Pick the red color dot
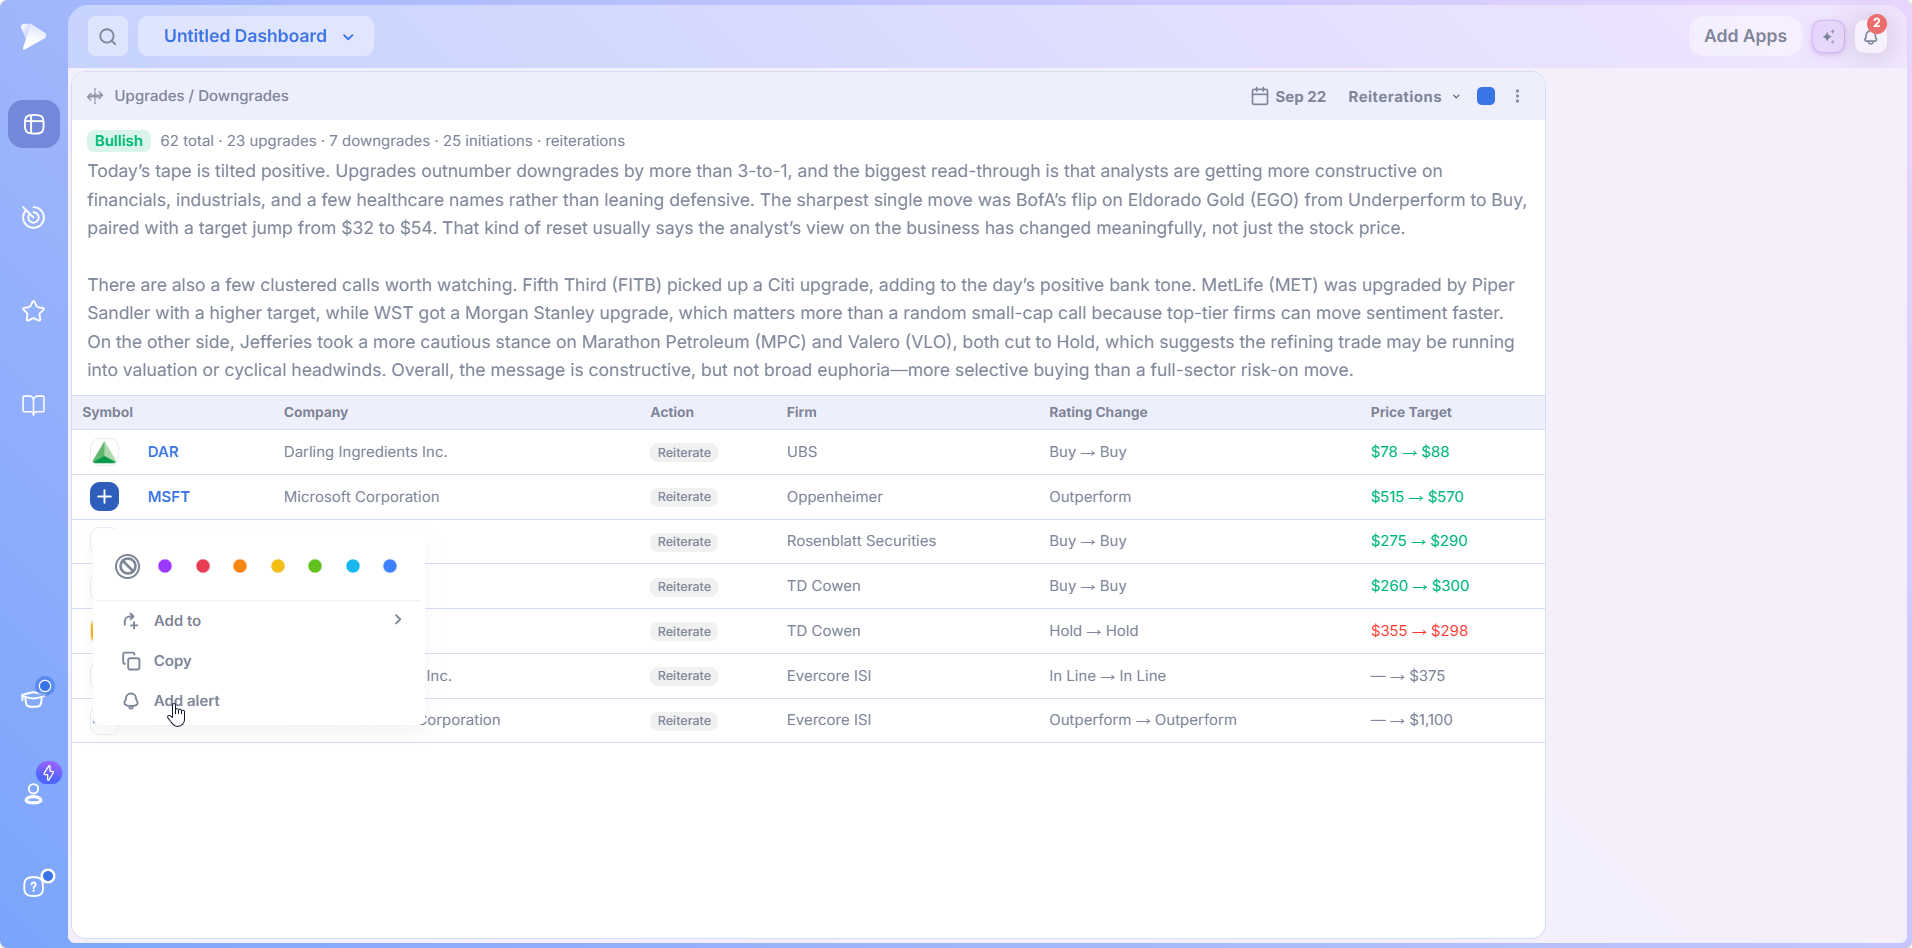 (203, 567)
